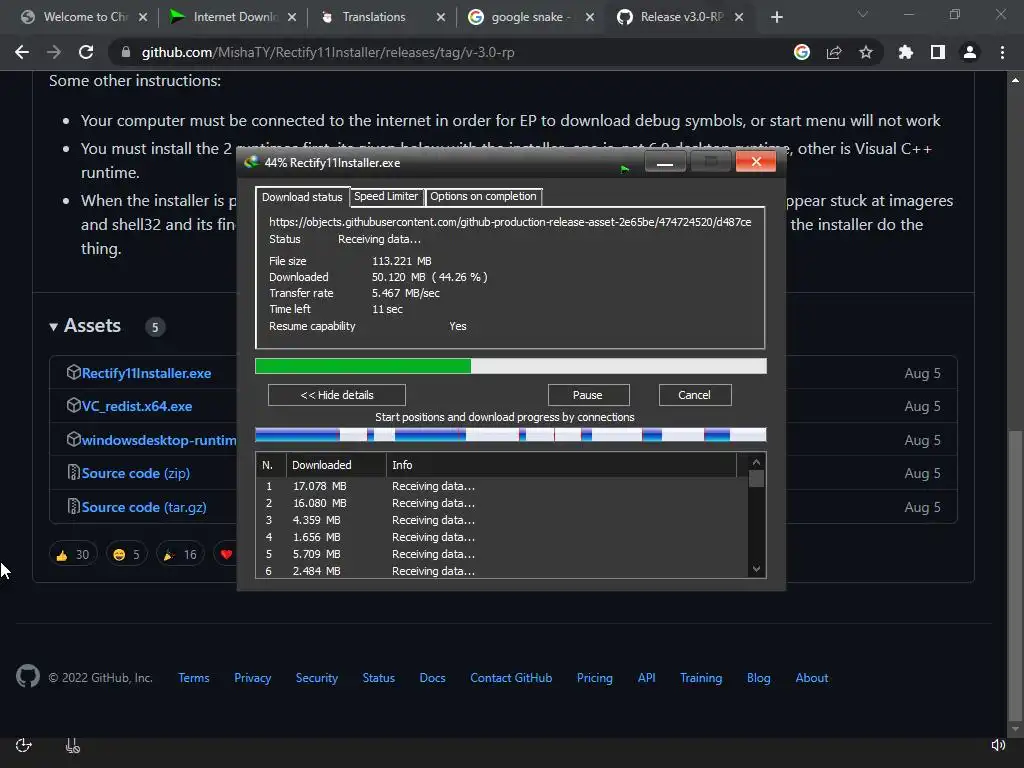Open the Chrome profile avatar
Screen dimensions: 1024x768
click(970, 52)
